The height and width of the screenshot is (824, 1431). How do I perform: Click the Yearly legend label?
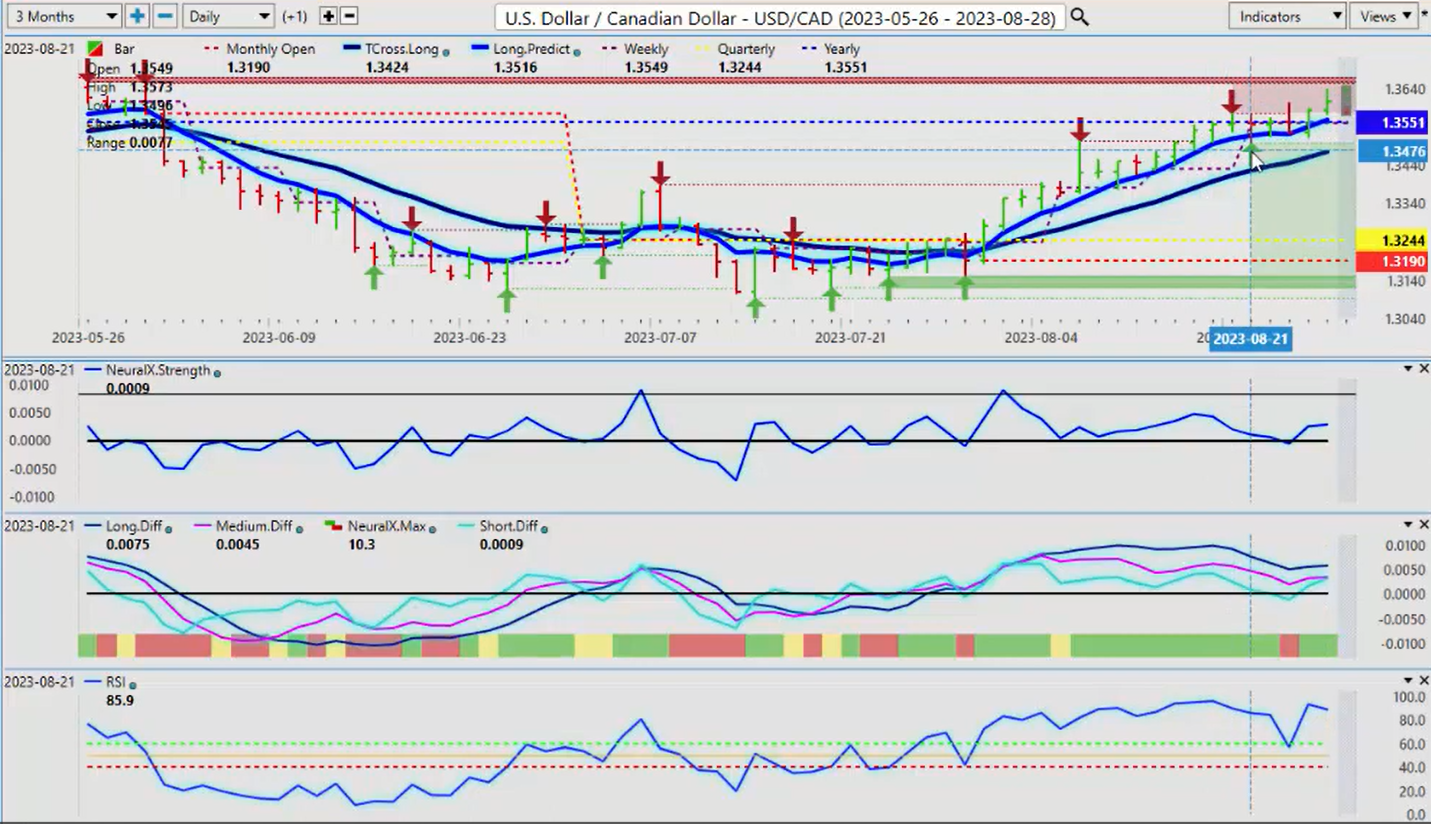tap(842, 49)
